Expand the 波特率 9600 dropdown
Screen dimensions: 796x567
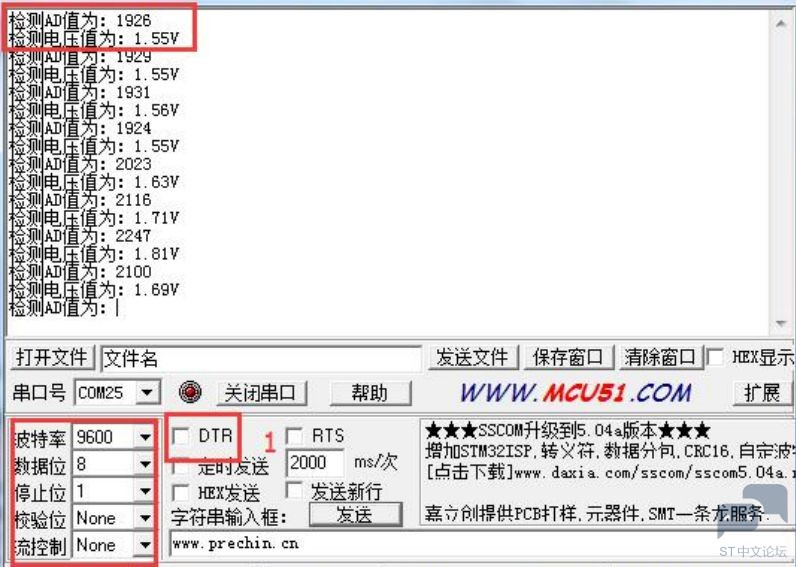pyautogui.click(x=146, y=437)
